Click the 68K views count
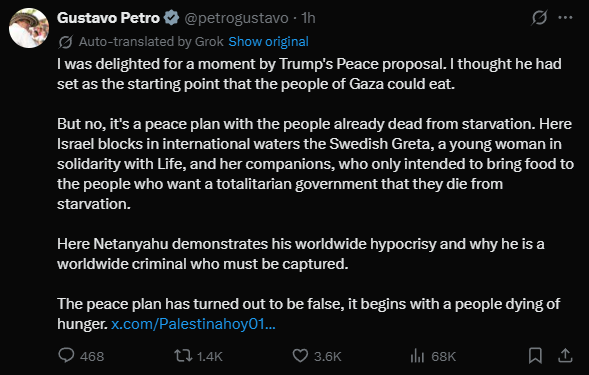 (x=444, y=356)
